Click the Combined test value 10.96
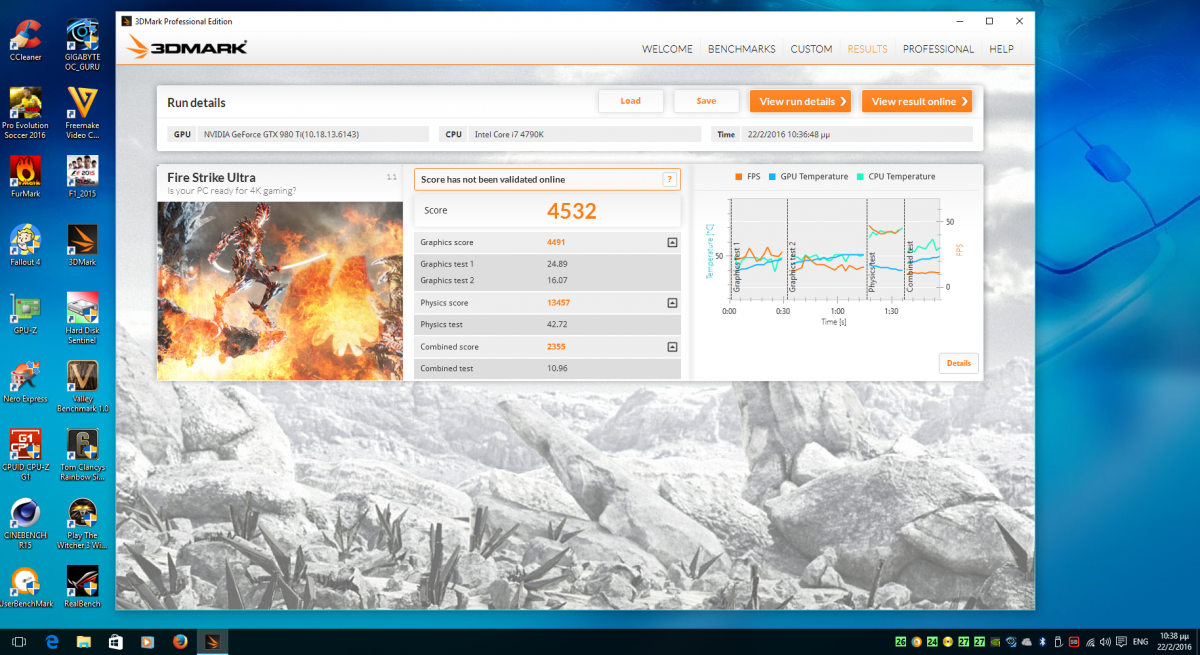Image resolution: width=1200 pixels, height=655 pixels. point(558,369)
